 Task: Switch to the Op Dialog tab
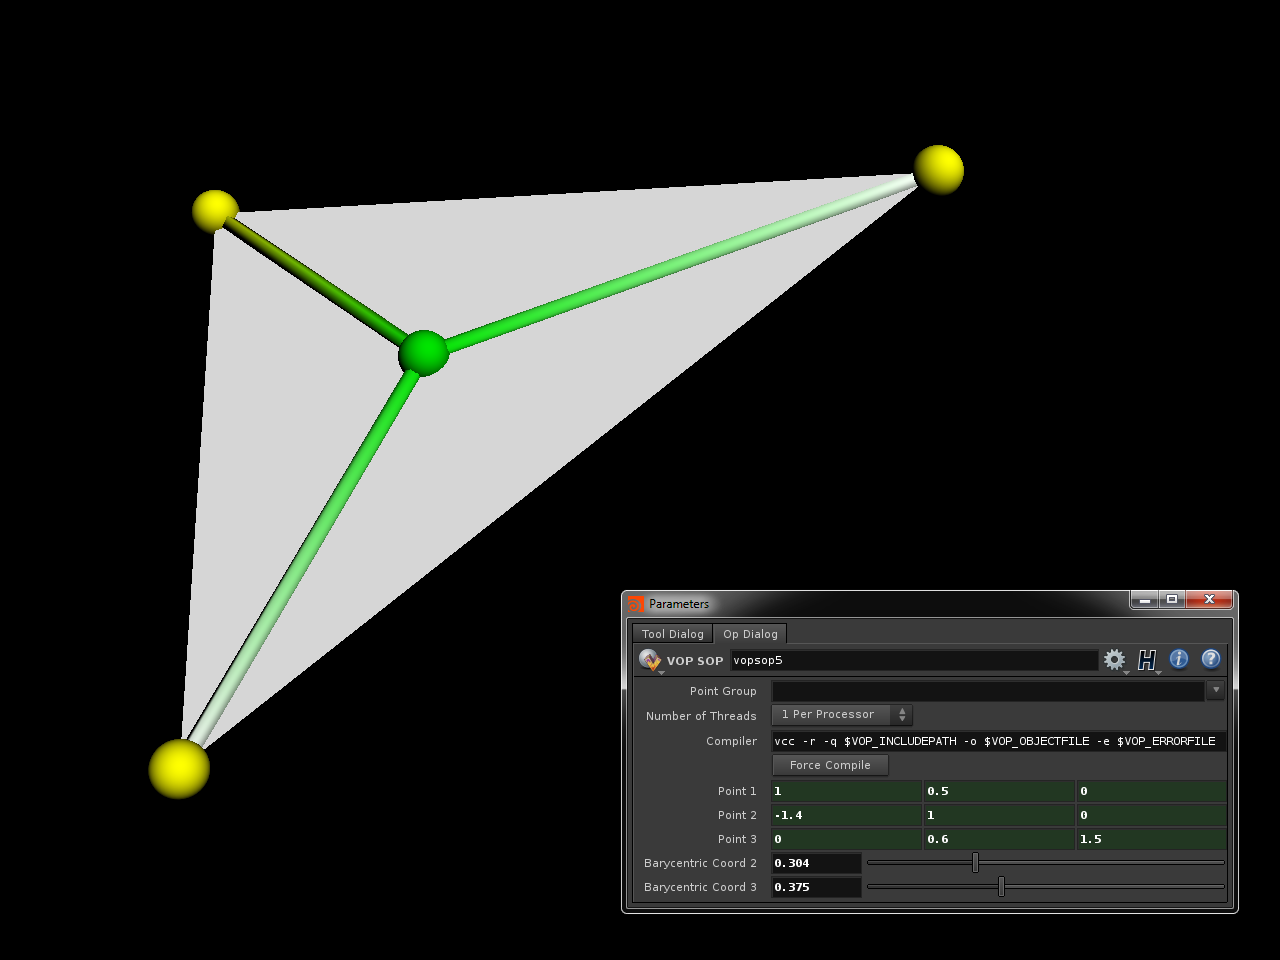pos(750,633)
